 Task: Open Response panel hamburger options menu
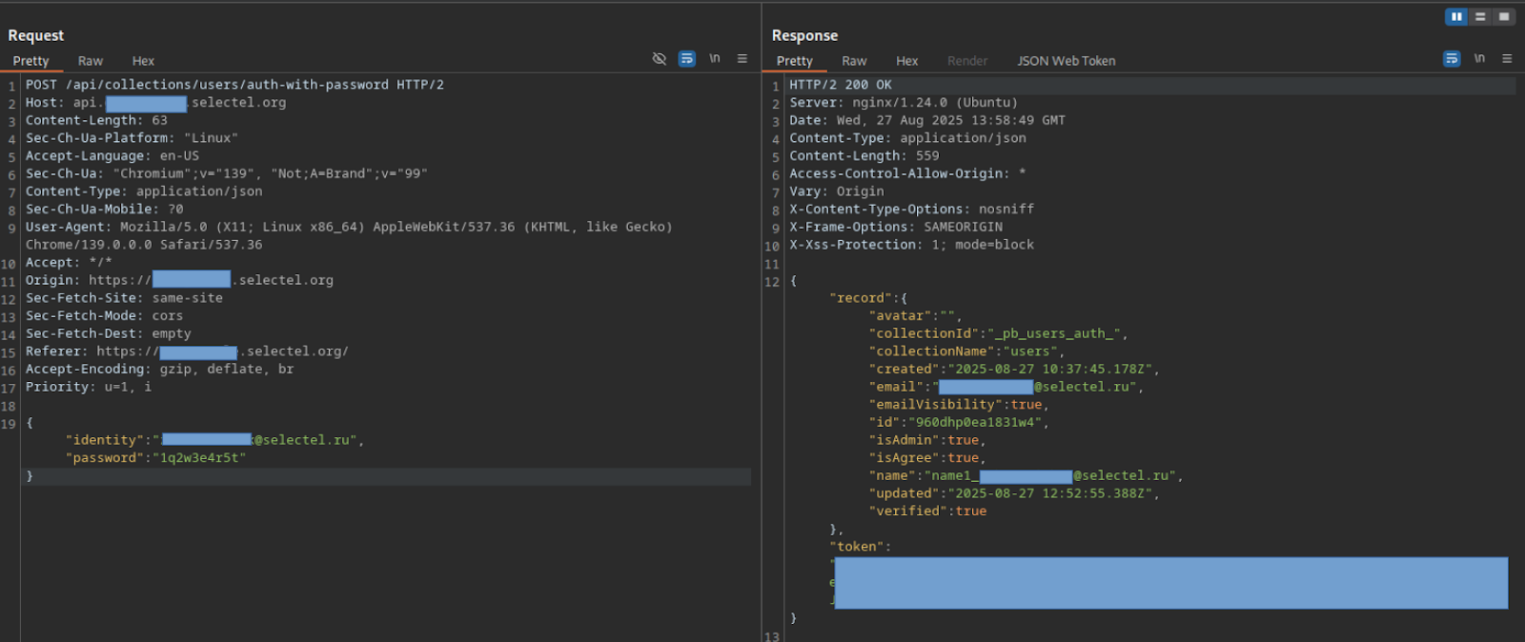[1505, 59]
